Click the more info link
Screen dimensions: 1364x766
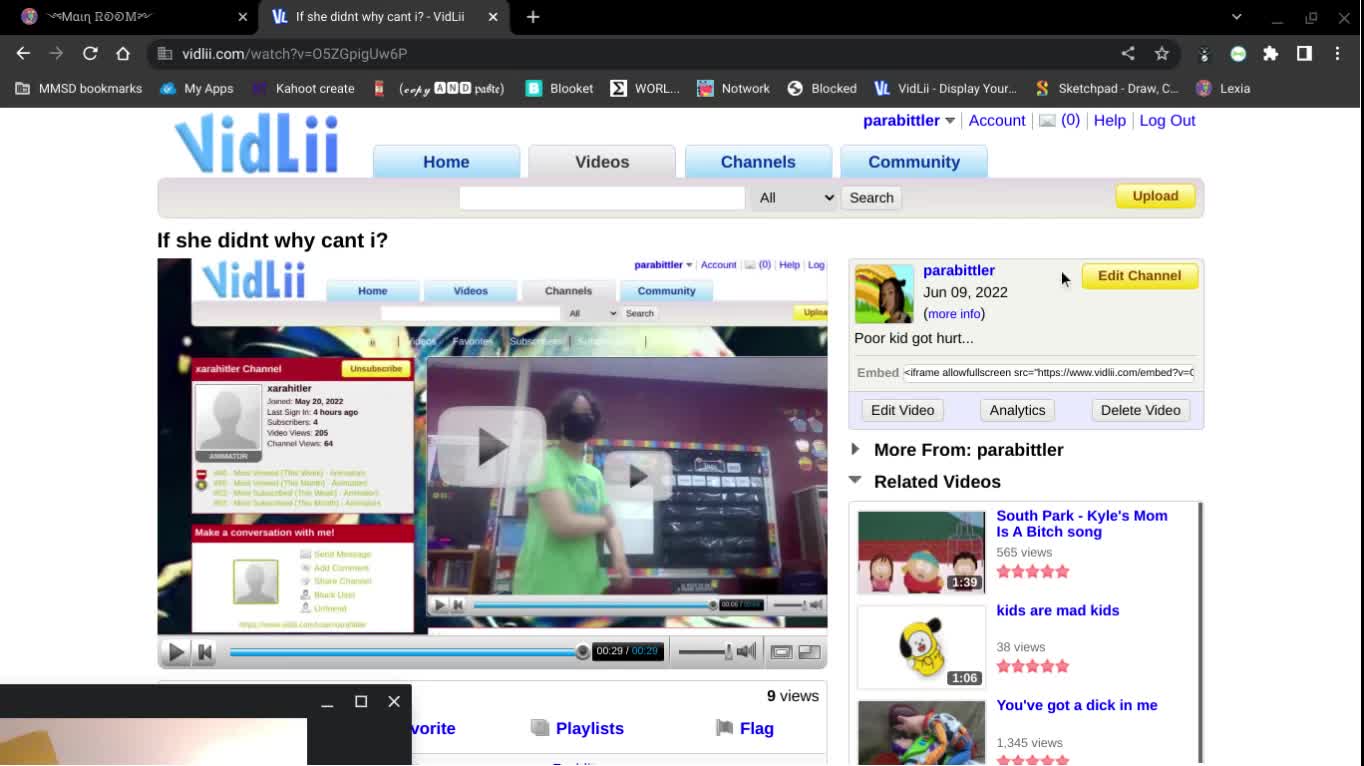954,313
